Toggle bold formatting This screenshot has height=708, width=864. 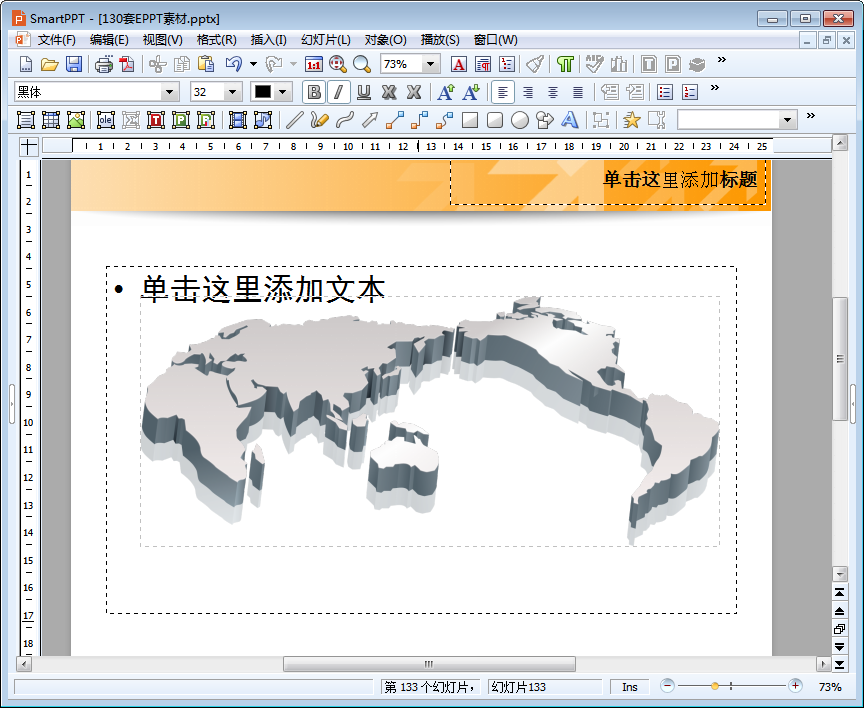point(314,92)
